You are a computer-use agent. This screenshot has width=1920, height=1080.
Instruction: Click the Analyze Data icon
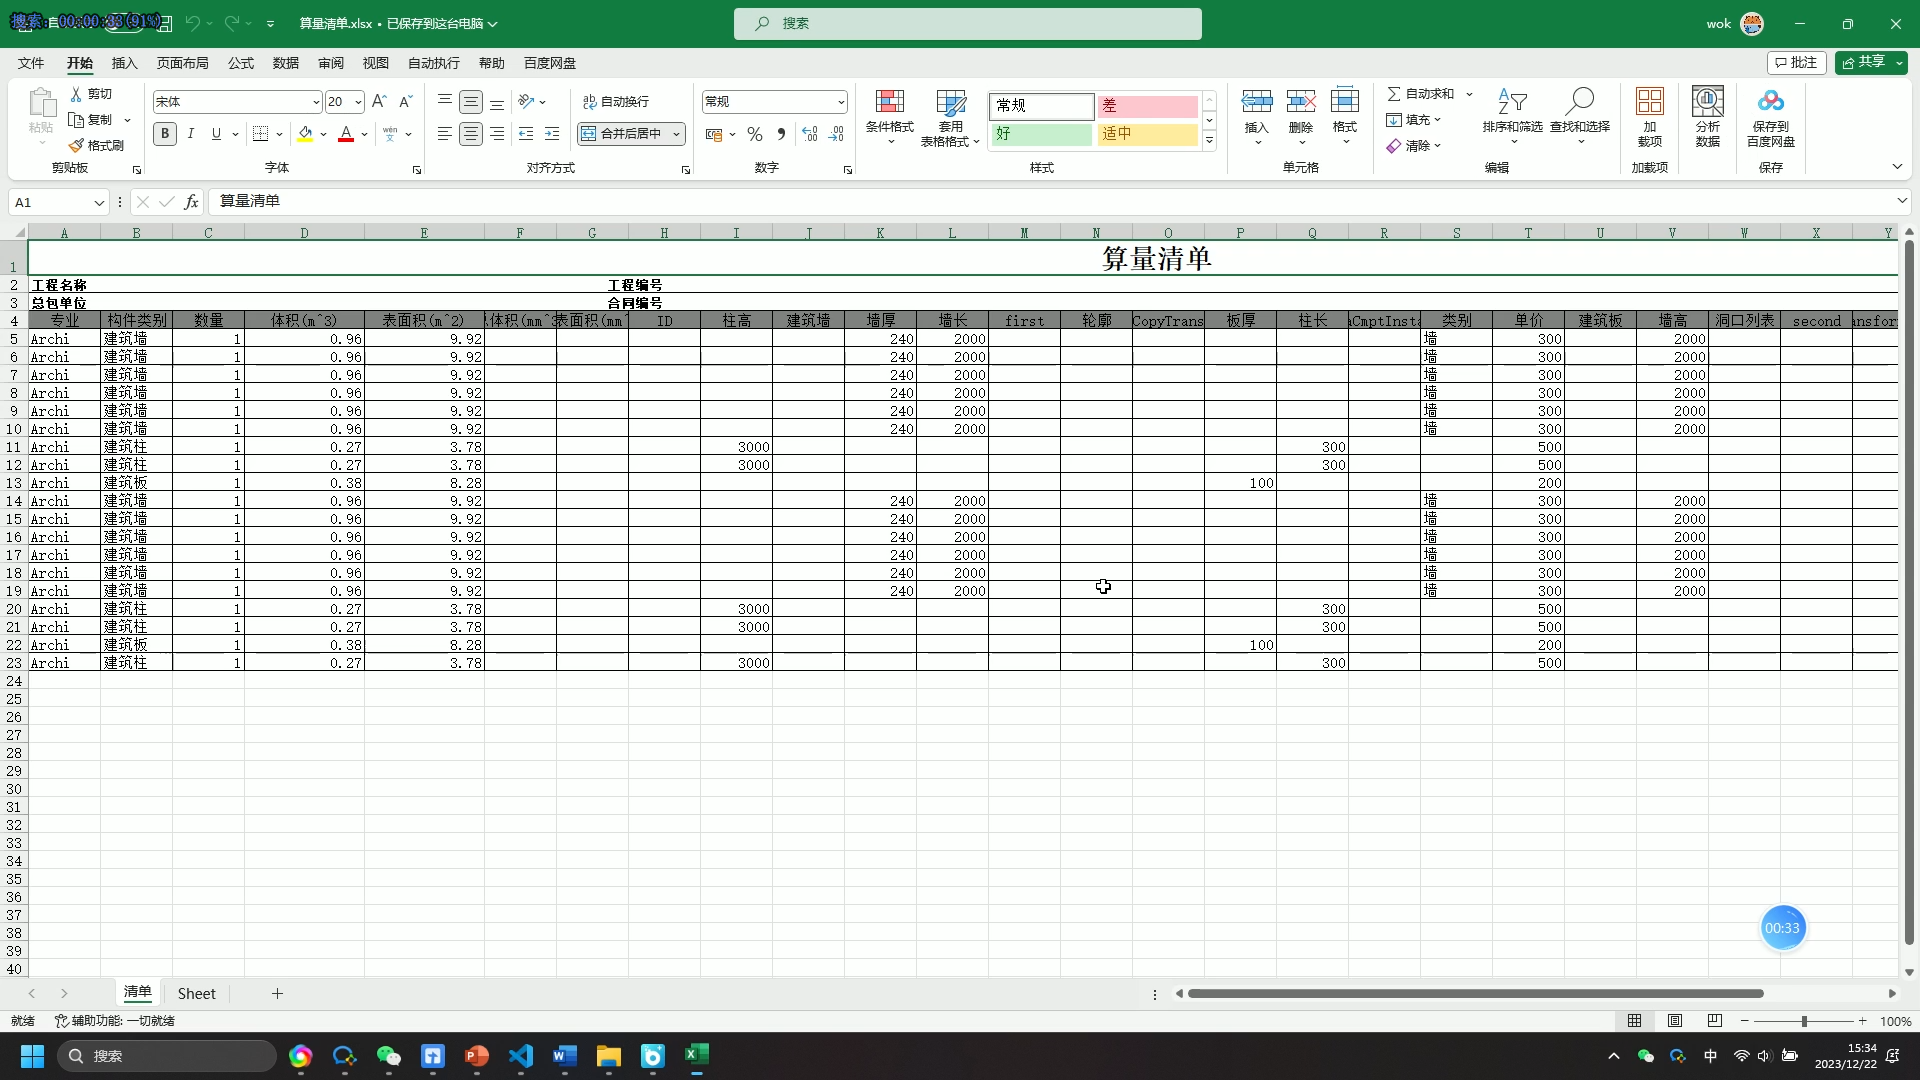point(1707,102)
